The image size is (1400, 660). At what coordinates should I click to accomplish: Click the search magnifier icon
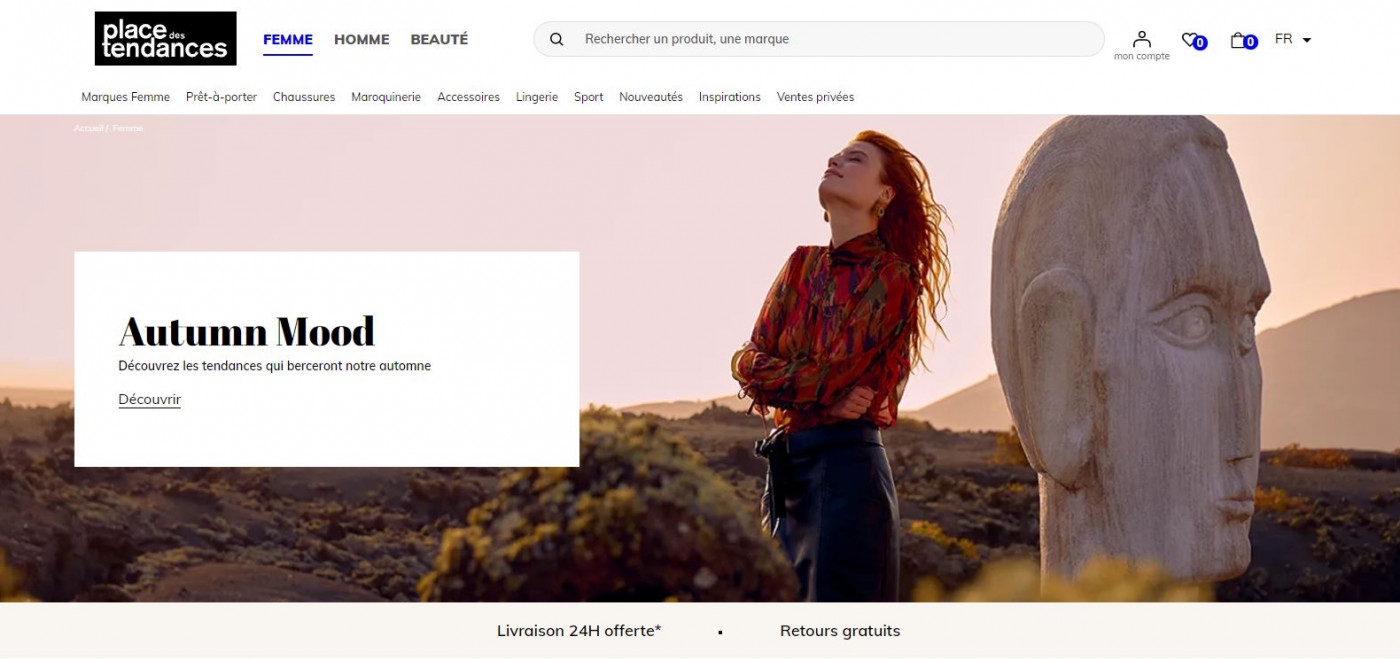558,40
